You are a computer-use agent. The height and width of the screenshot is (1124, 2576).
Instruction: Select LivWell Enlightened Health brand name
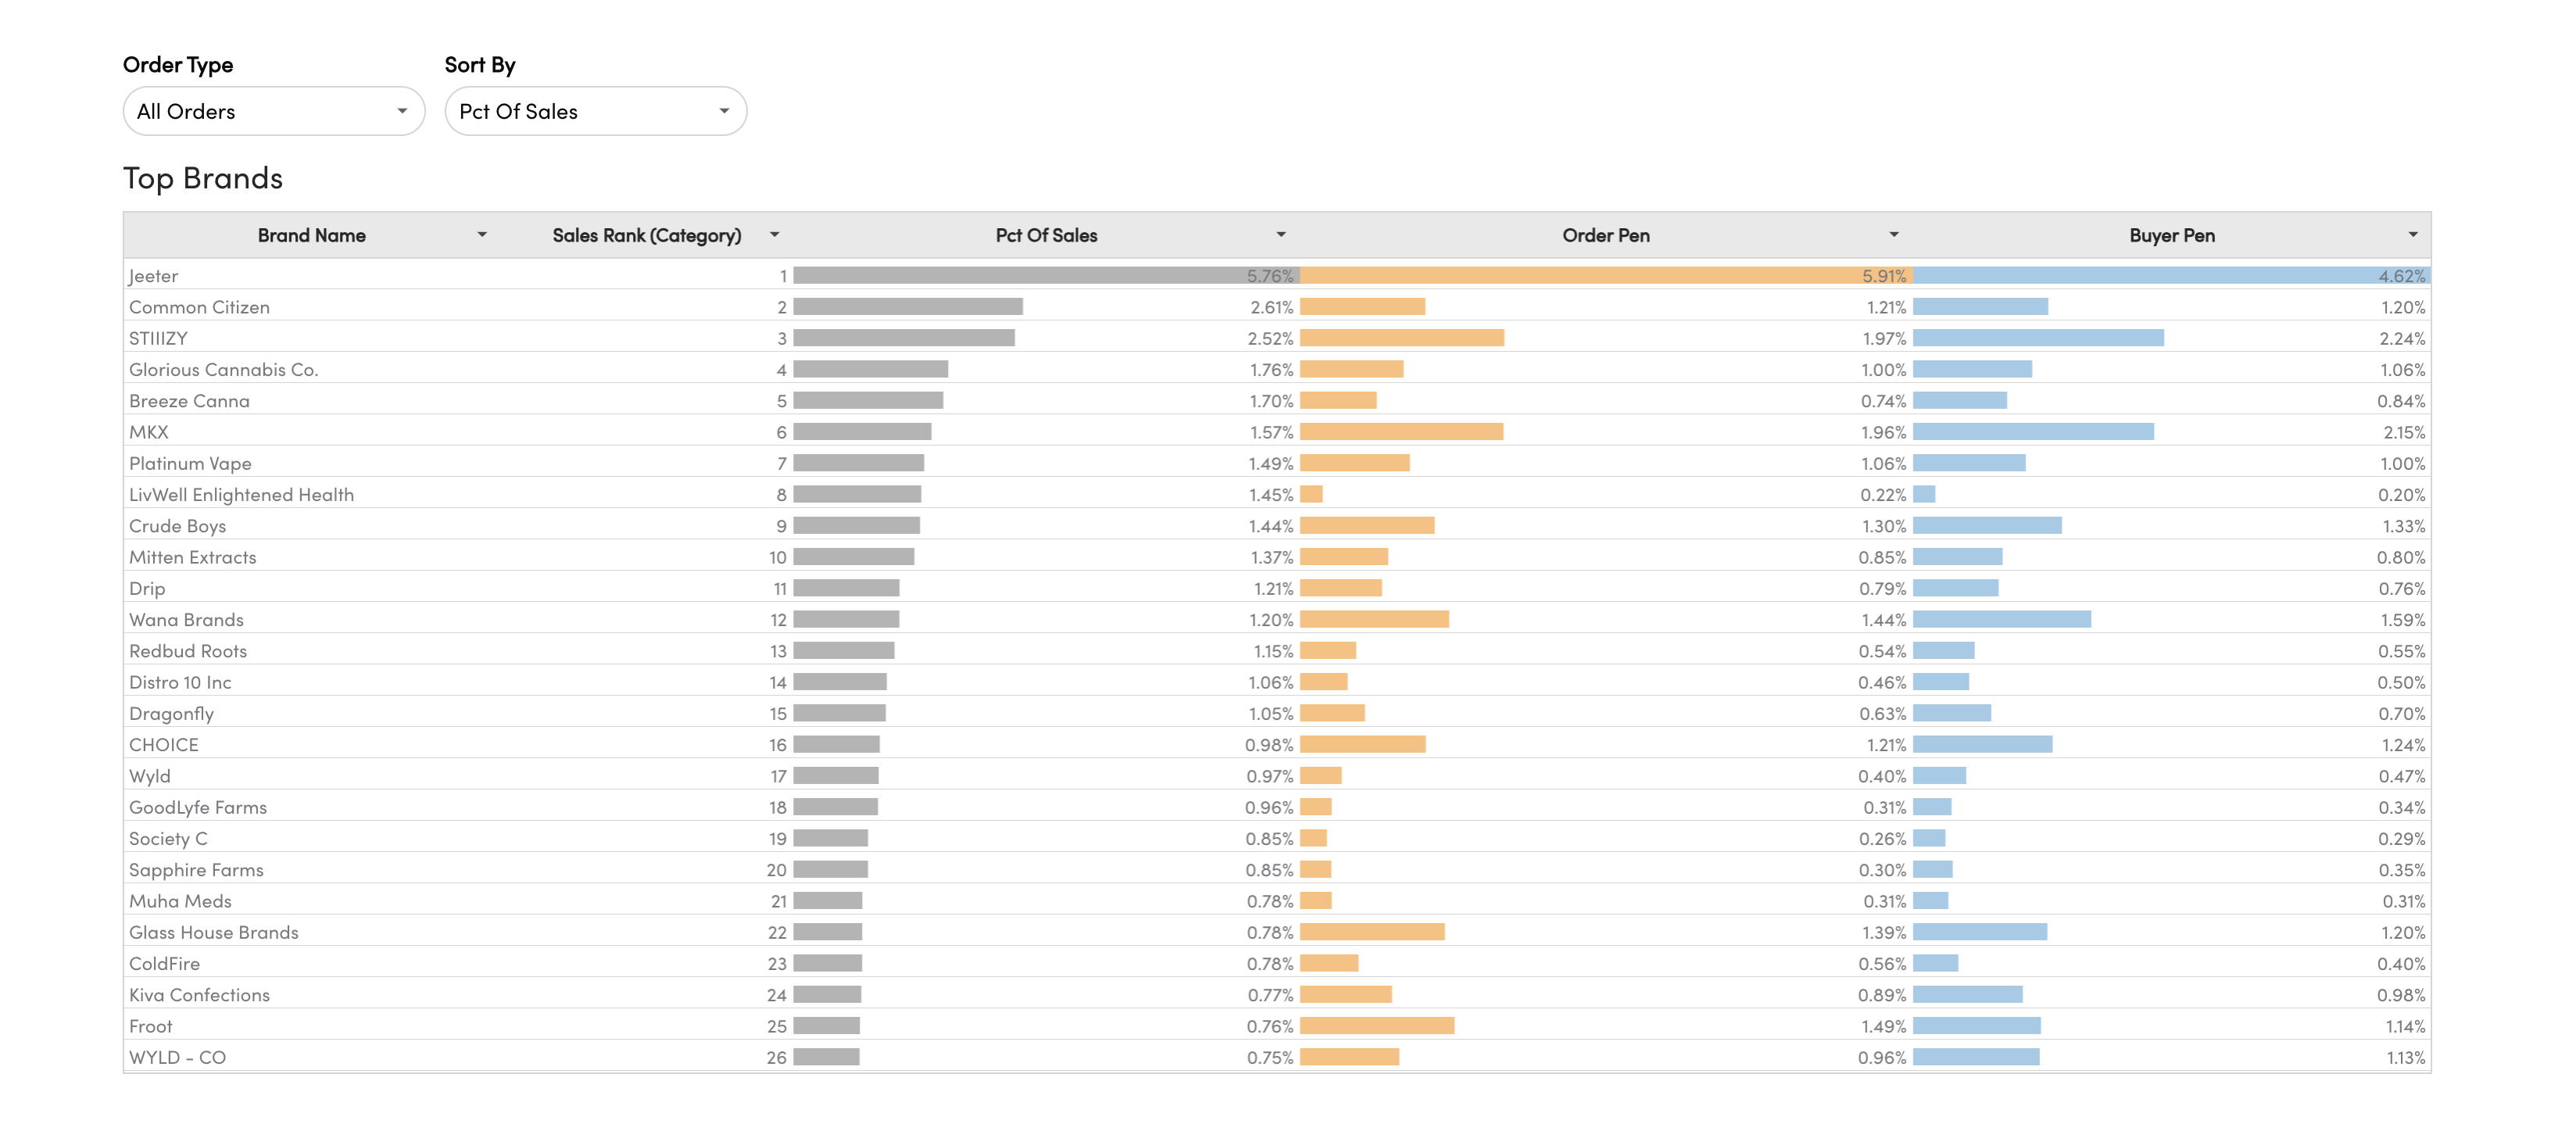click(x=241, y=494)
